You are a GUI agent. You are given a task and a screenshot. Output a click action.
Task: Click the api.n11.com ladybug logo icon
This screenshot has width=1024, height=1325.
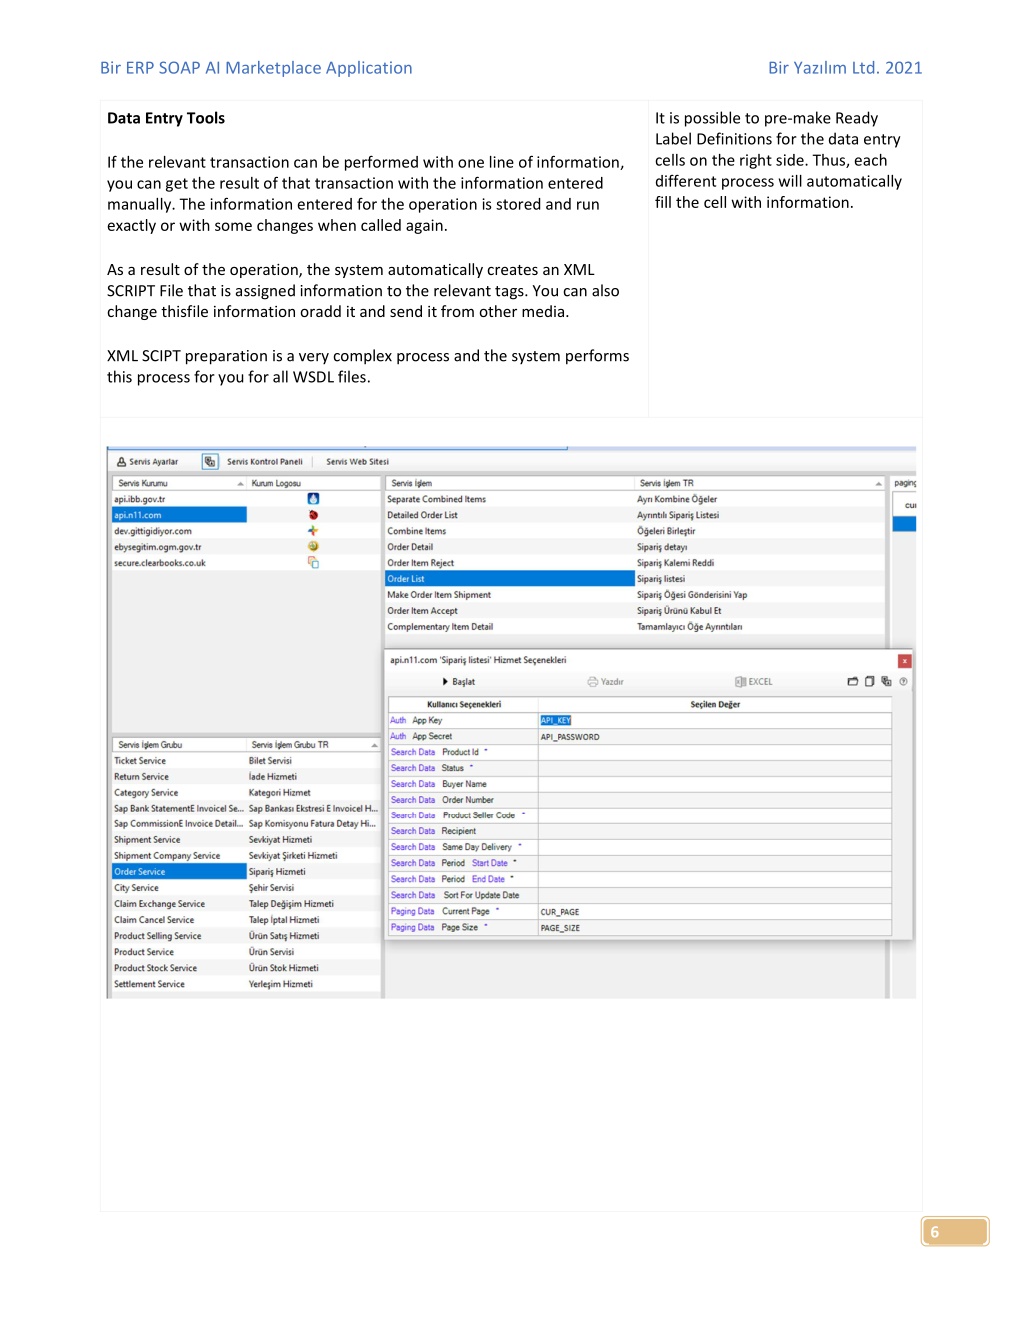(x=313, y=515)
